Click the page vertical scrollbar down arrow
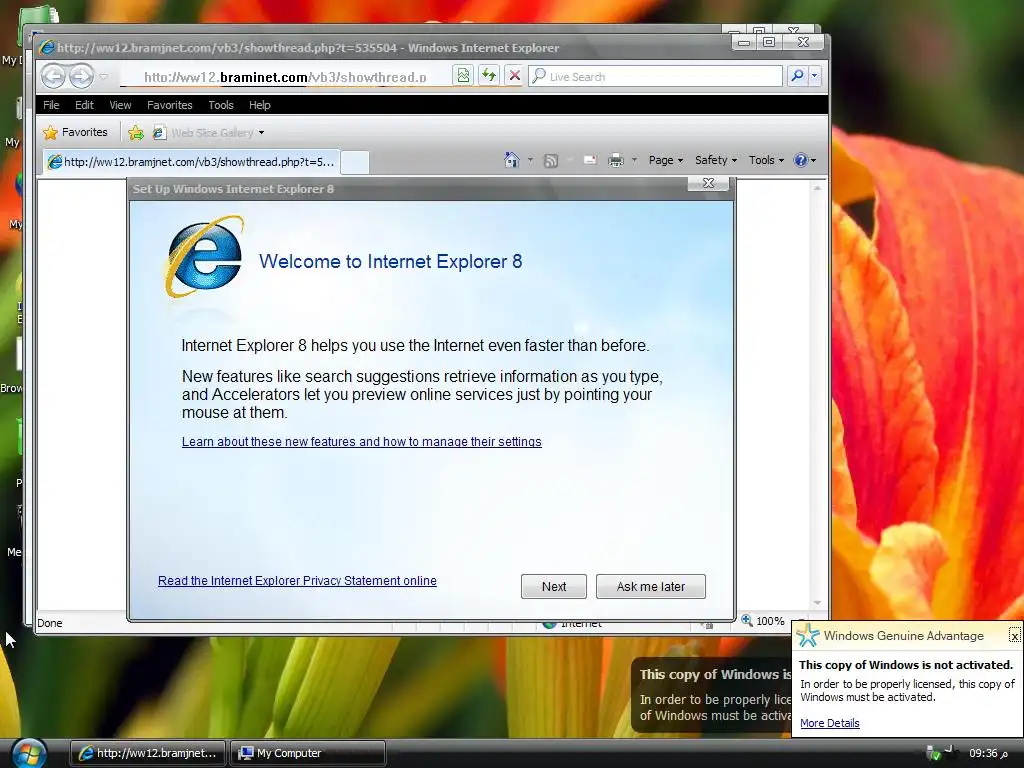Screen dimensions: 1024x768 click(817, 602)
